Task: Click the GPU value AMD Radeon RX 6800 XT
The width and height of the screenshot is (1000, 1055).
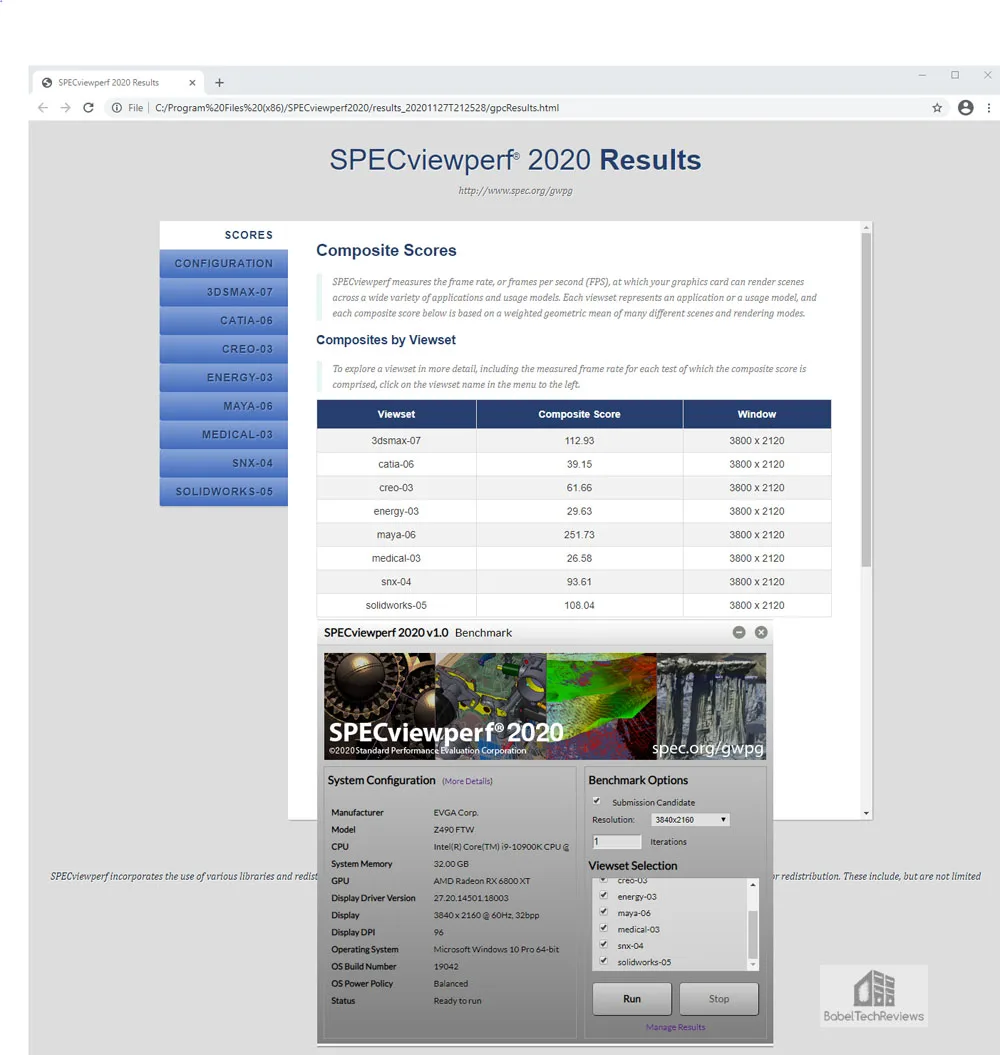Action: (482, 881)
